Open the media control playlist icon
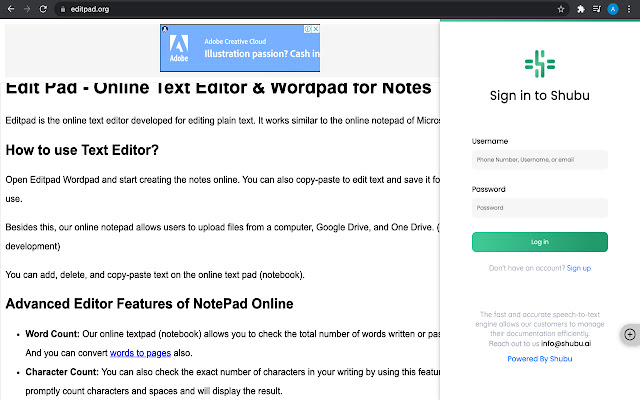 (x=596, y=9)
